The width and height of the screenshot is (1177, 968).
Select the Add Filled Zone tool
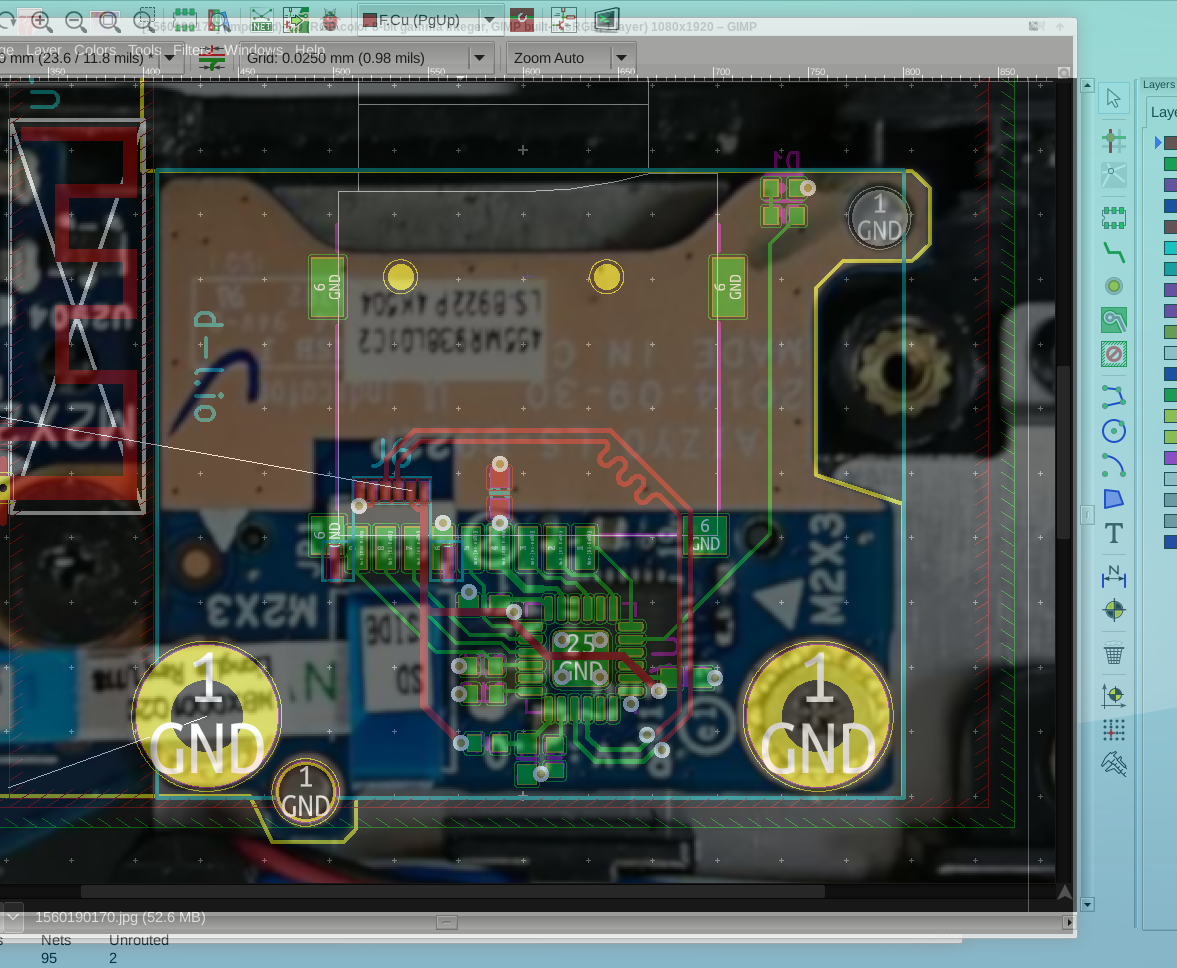[x=1114, y=320]
